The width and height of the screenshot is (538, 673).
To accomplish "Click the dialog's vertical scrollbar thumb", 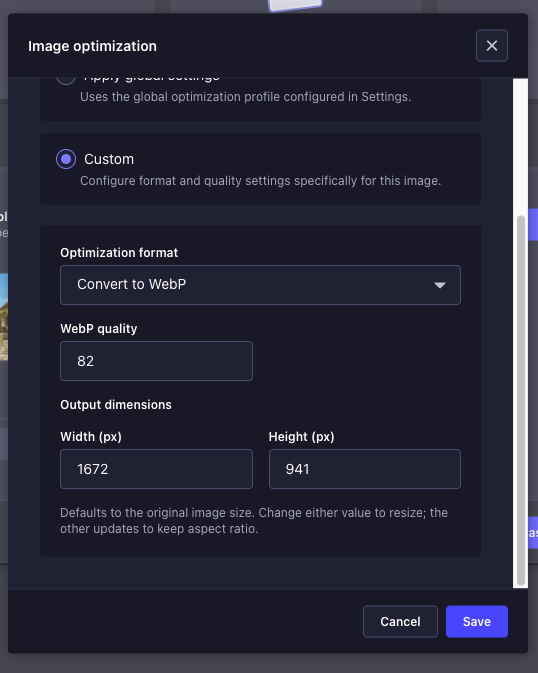I will pyautogui.click(x=521, y=400).
